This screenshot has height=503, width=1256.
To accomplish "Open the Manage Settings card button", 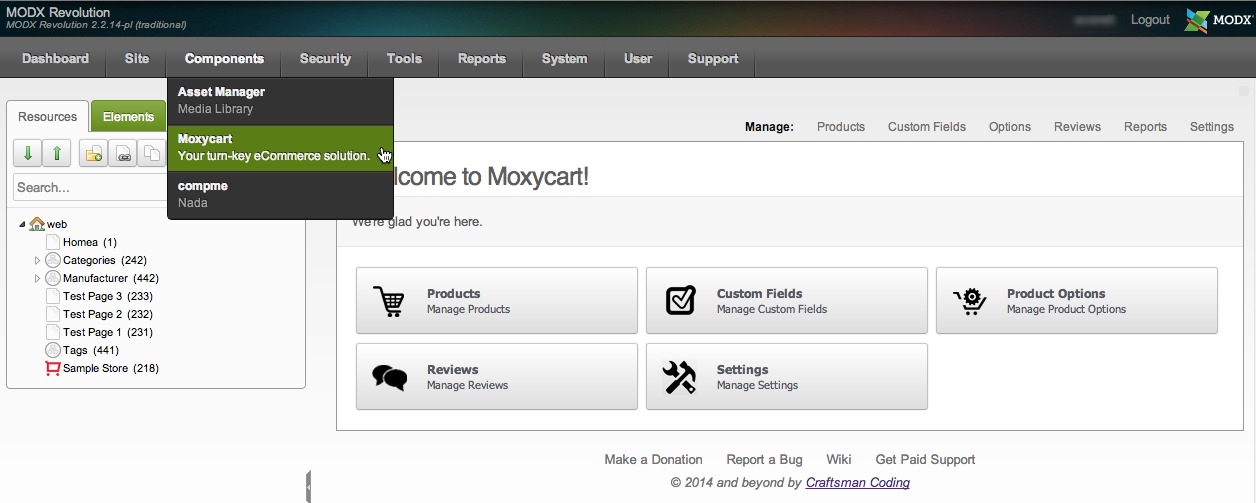I will [x=787, y=376].
